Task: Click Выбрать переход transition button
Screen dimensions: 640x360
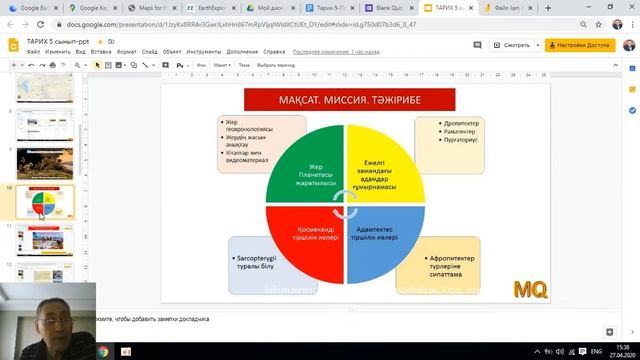Action: pos(276,65)
